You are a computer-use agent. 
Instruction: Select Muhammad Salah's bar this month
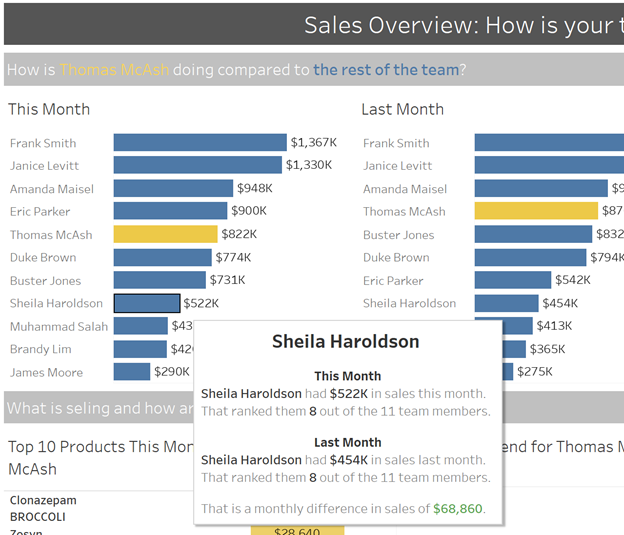coord(140,326)
